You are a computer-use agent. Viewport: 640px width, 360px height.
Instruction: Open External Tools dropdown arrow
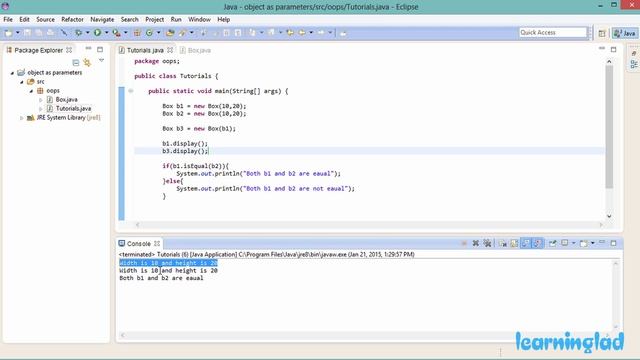pyautogui.click(x=126, y=33)
